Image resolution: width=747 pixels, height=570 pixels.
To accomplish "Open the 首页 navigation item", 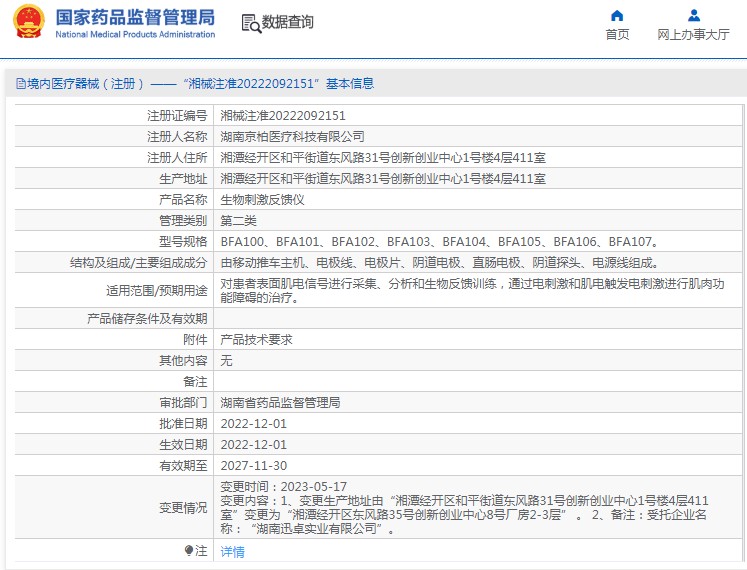I will [x=617, y=35].
